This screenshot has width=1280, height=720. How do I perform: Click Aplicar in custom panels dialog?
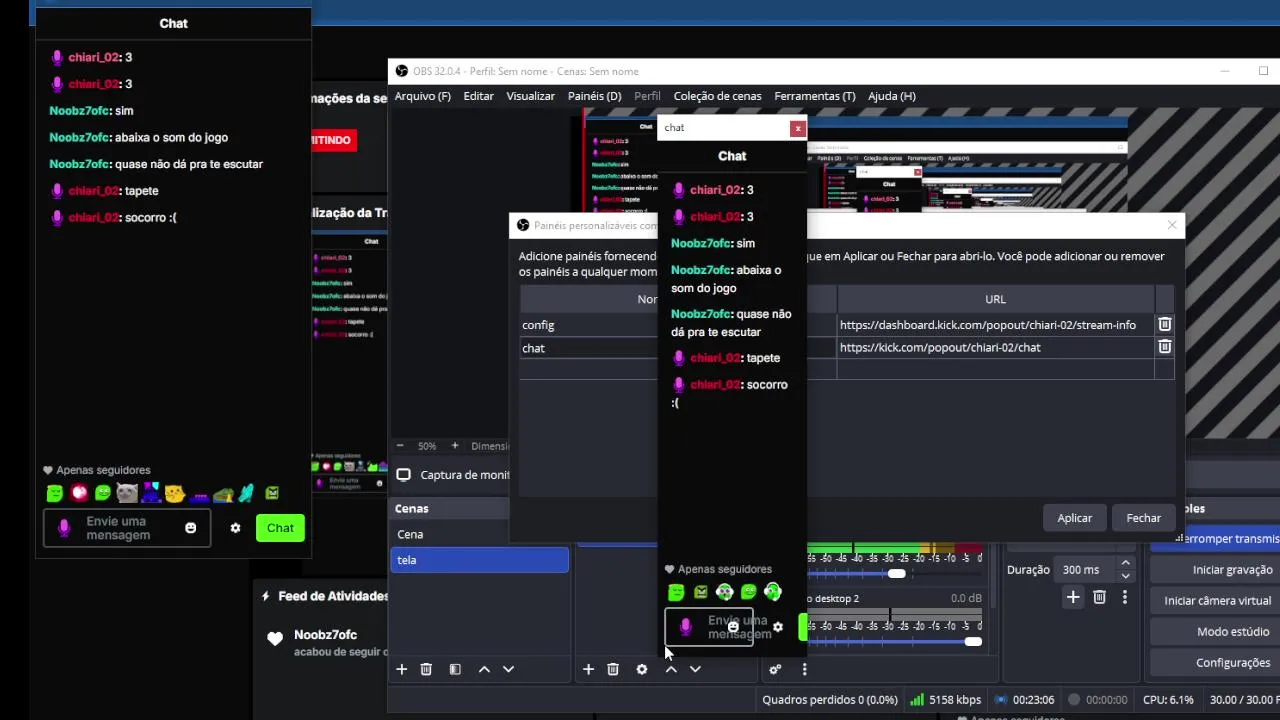(1074, 518)
